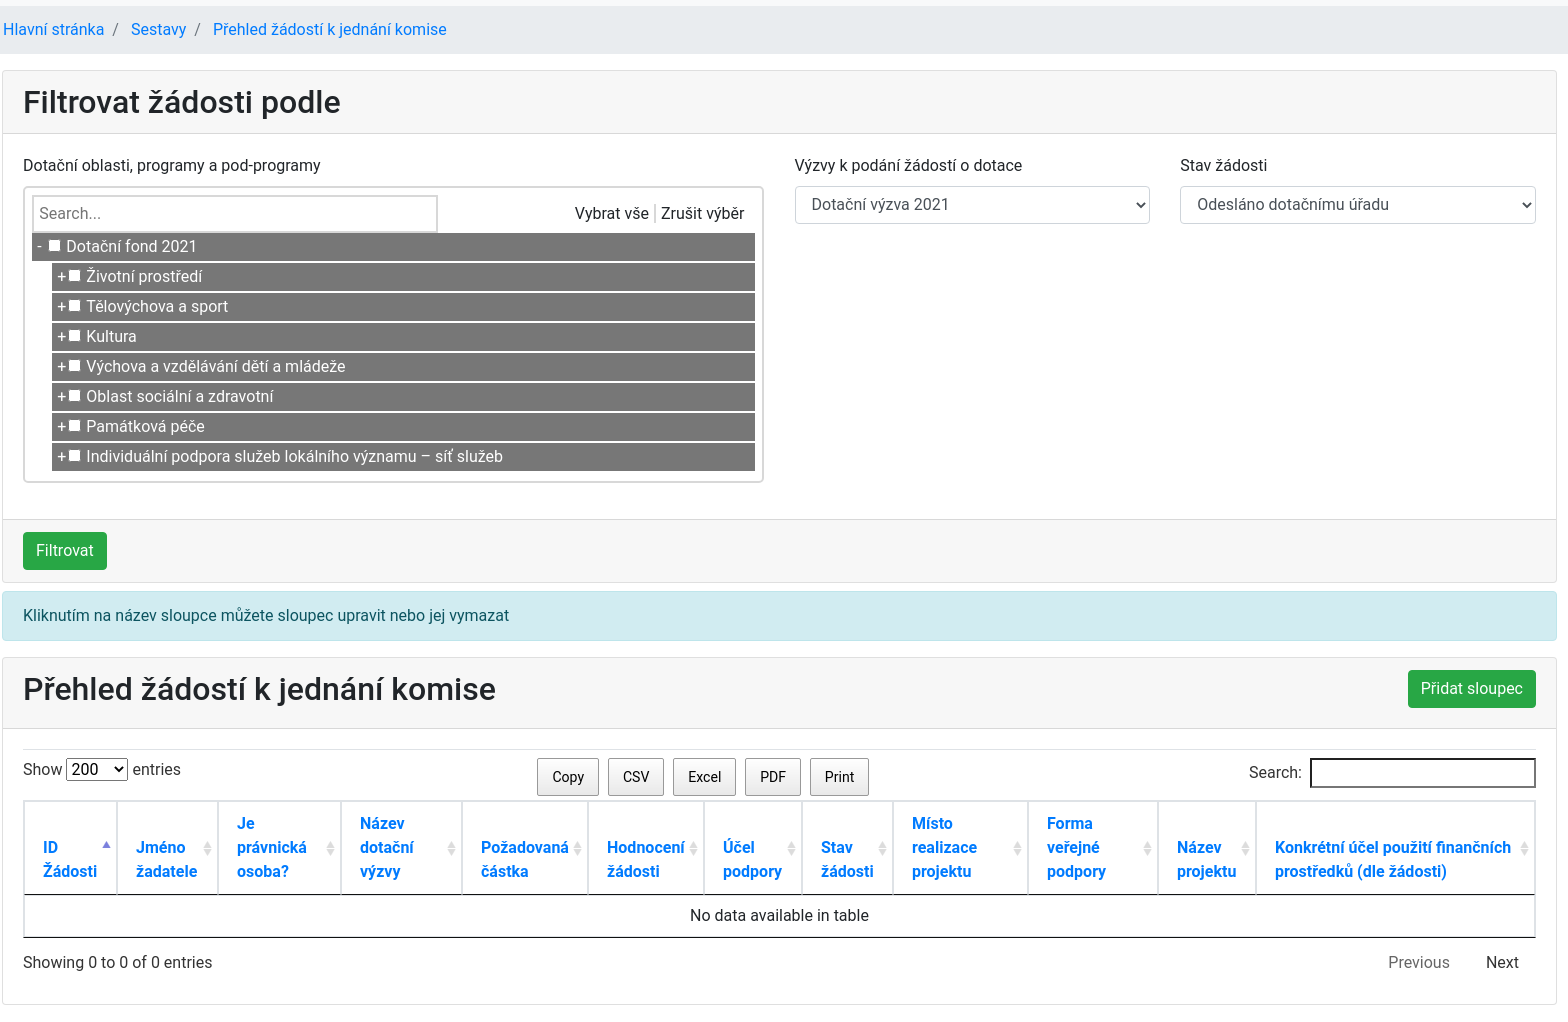
Task: Tick the Kultura checkbox
Action: pos(75,336)
